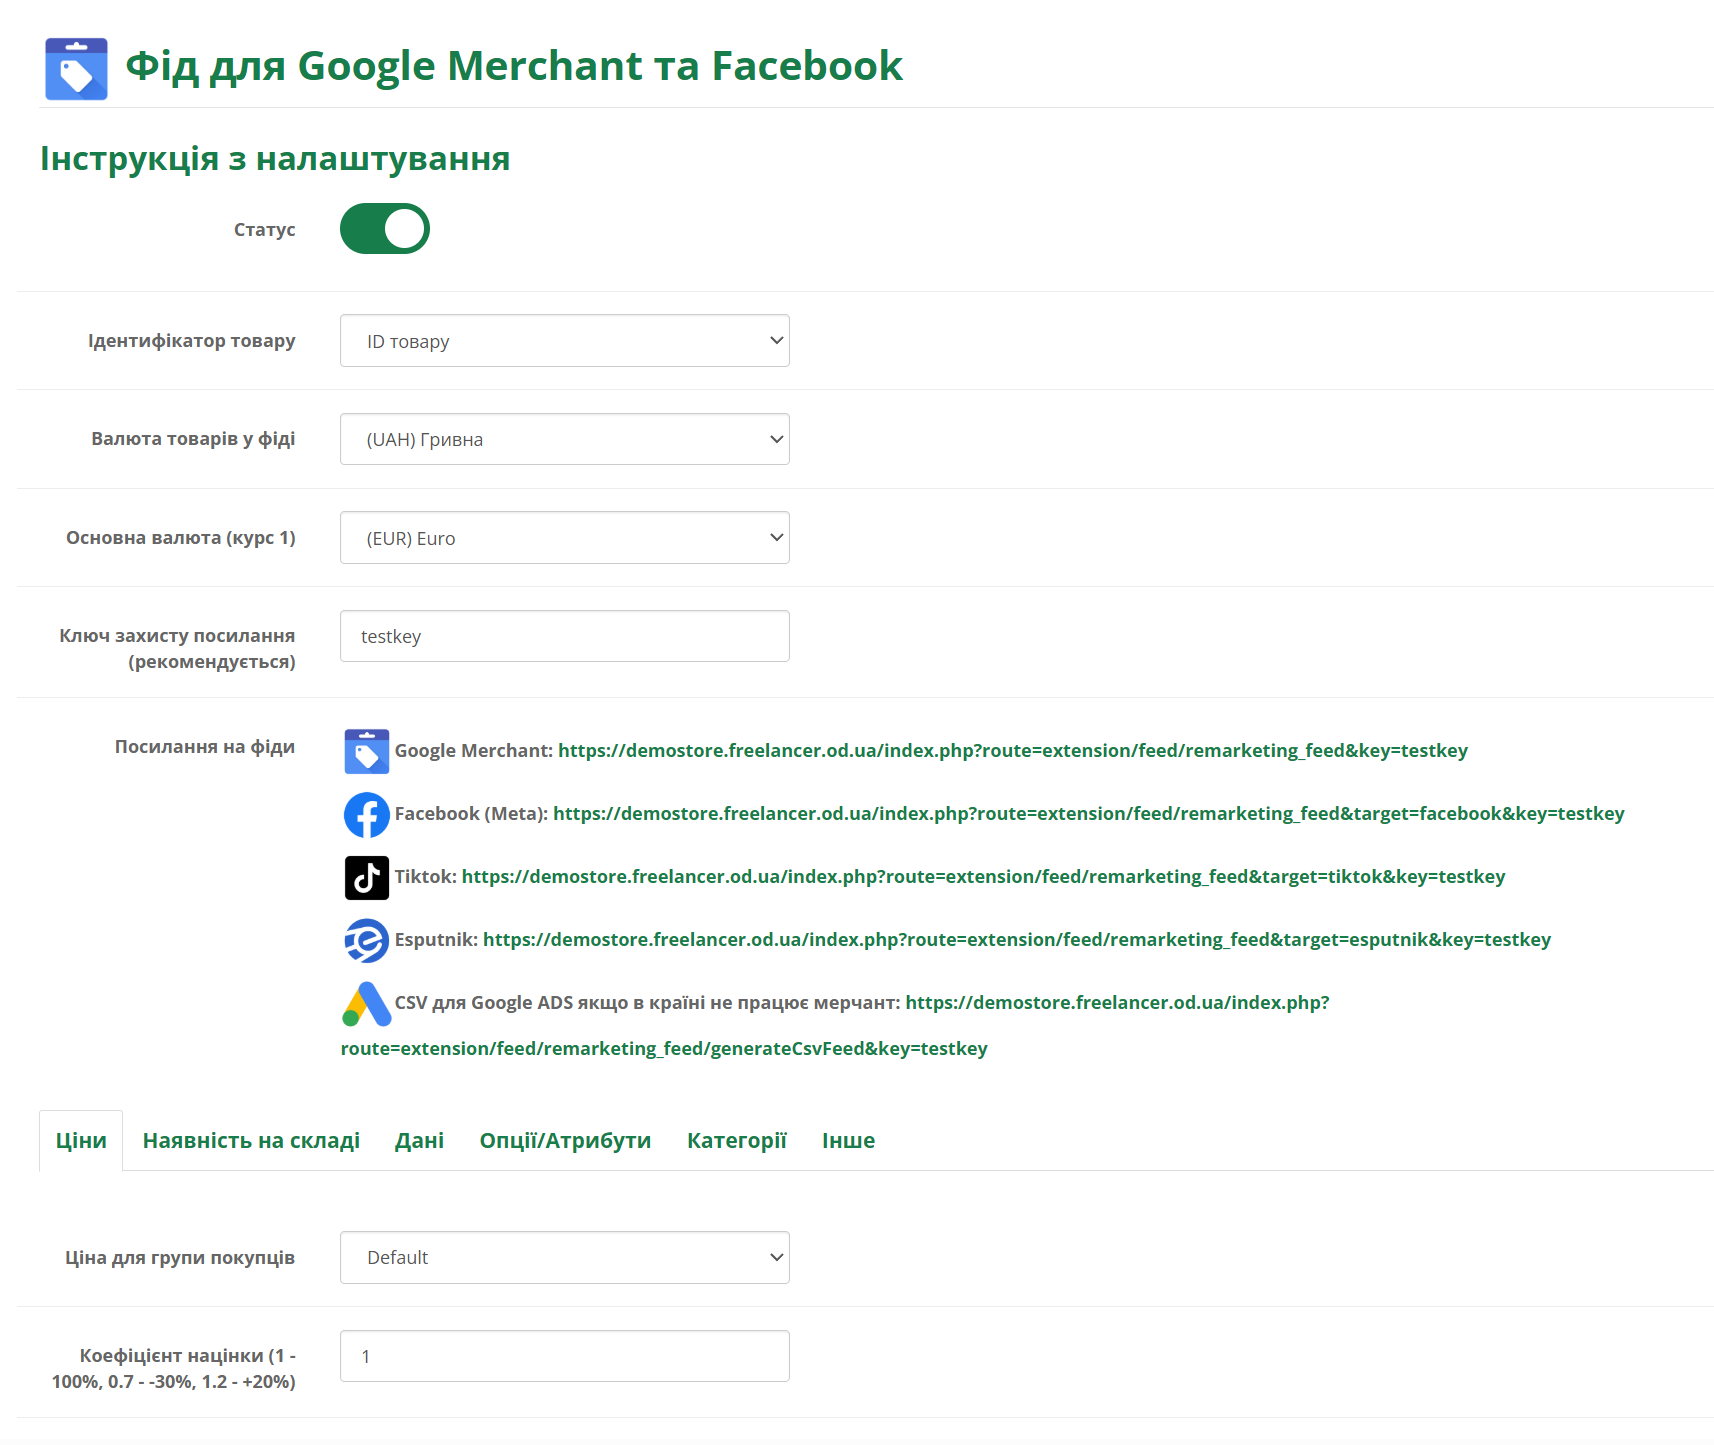Click the 'Посилання на фіди' label

[205, 747]
